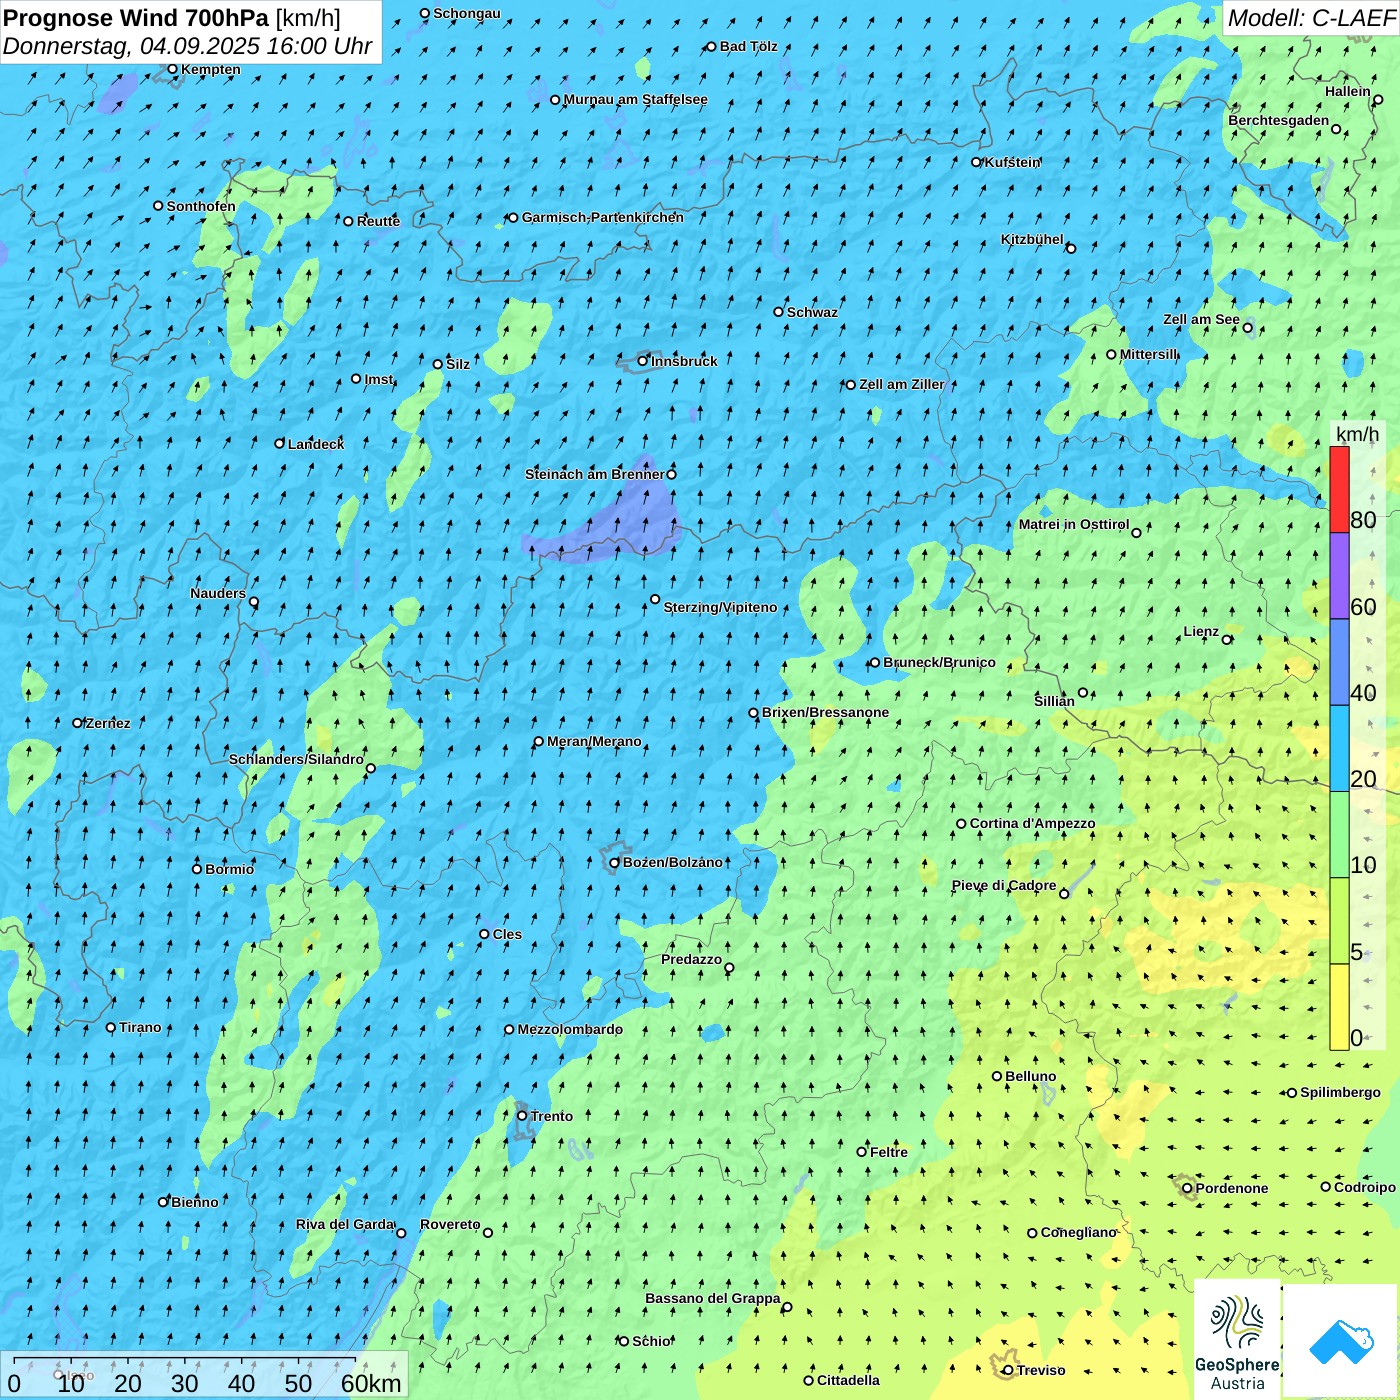1400x1400 pixels.
Task: Click the Hallein location marker
Action: pyautogui.click(x=1378, y=100)
